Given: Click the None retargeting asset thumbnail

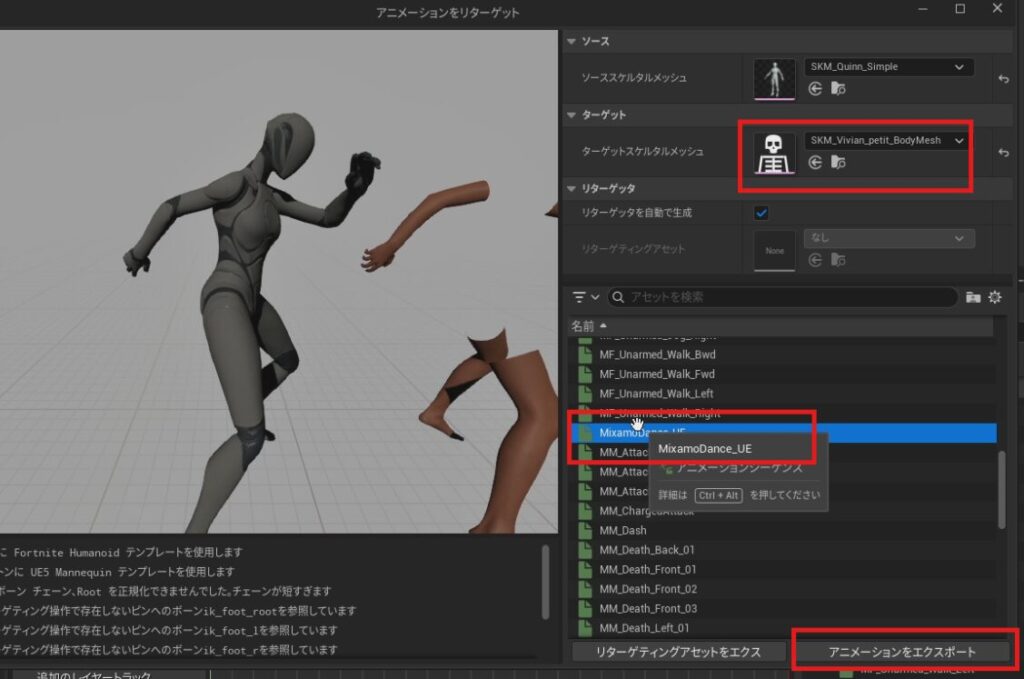Looking at the screenshot, I should pyautogui.click(x=775, y=251).
